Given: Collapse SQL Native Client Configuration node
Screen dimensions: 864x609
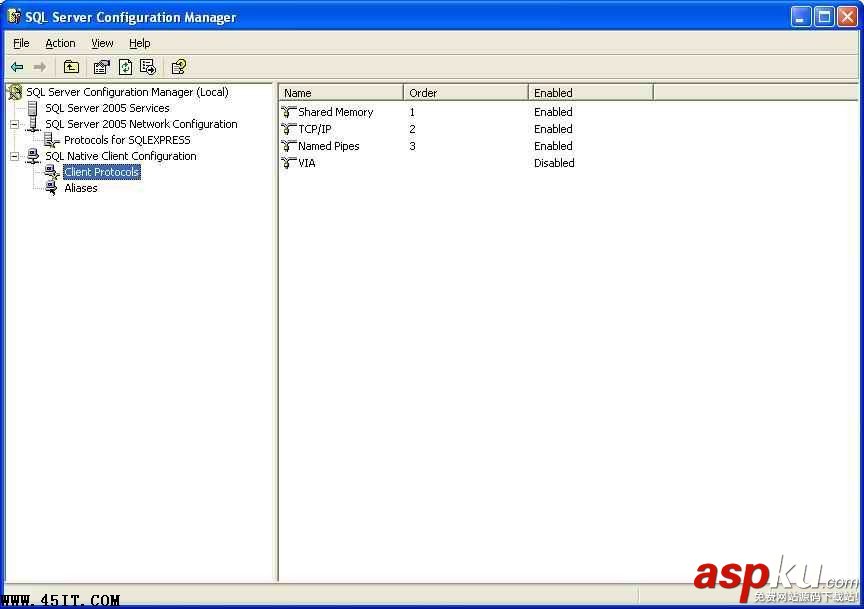Looking at the screenshot, I should [x=14, y=157].
